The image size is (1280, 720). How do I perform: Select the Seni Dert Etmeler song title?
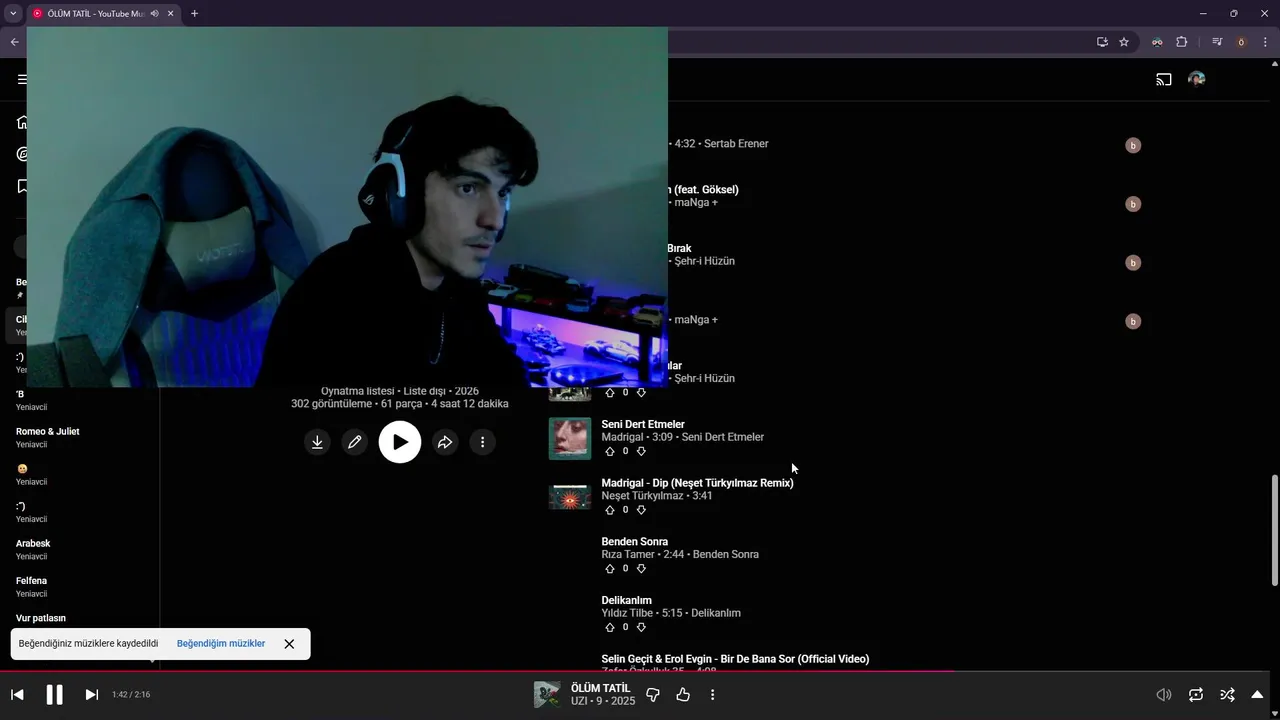[x=643, y=425]
